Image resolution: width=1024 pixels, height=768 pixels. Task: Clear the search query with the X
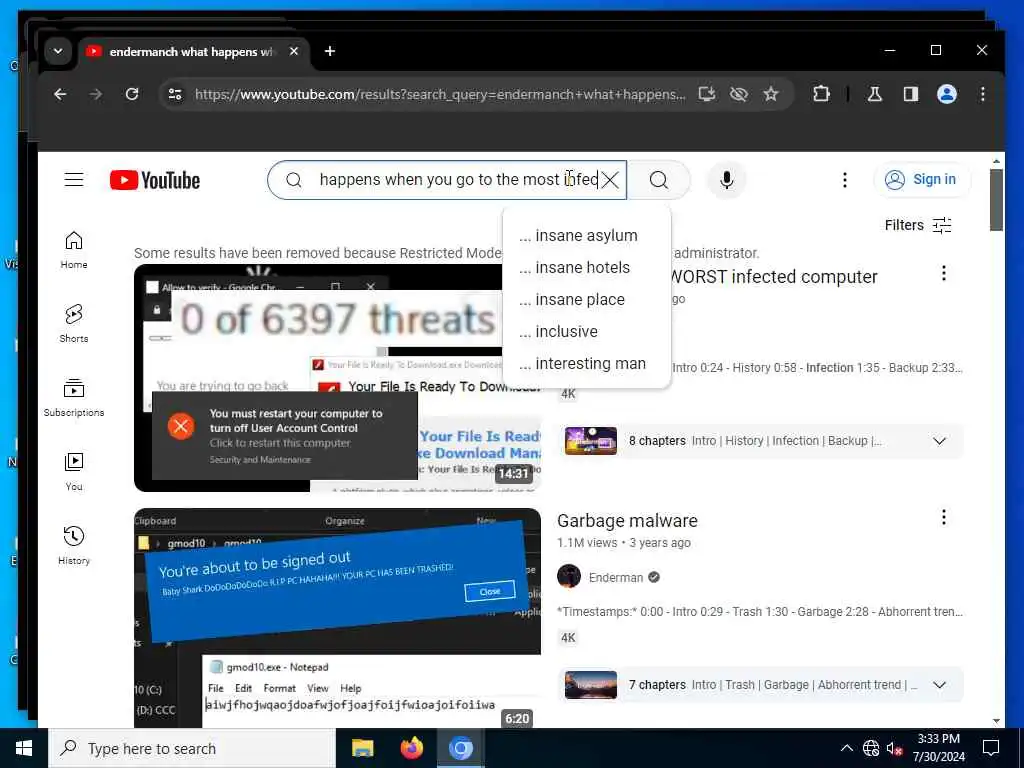pos(610,180)
